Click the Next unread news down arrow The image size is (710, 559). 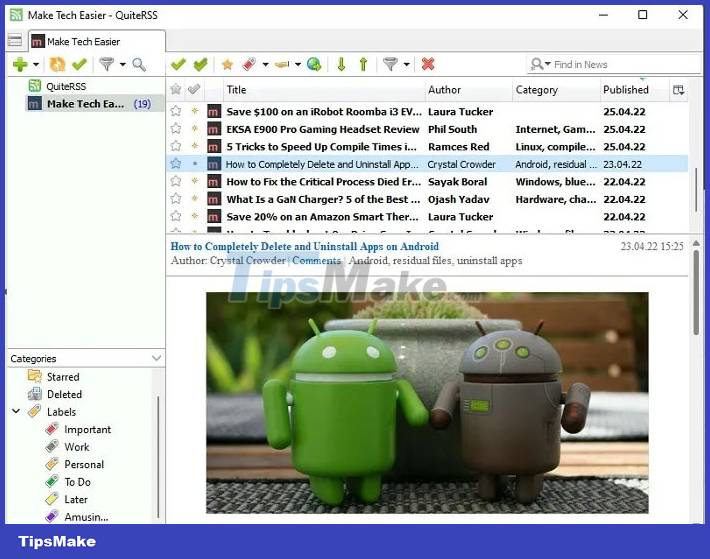click(x=341, y=65)
